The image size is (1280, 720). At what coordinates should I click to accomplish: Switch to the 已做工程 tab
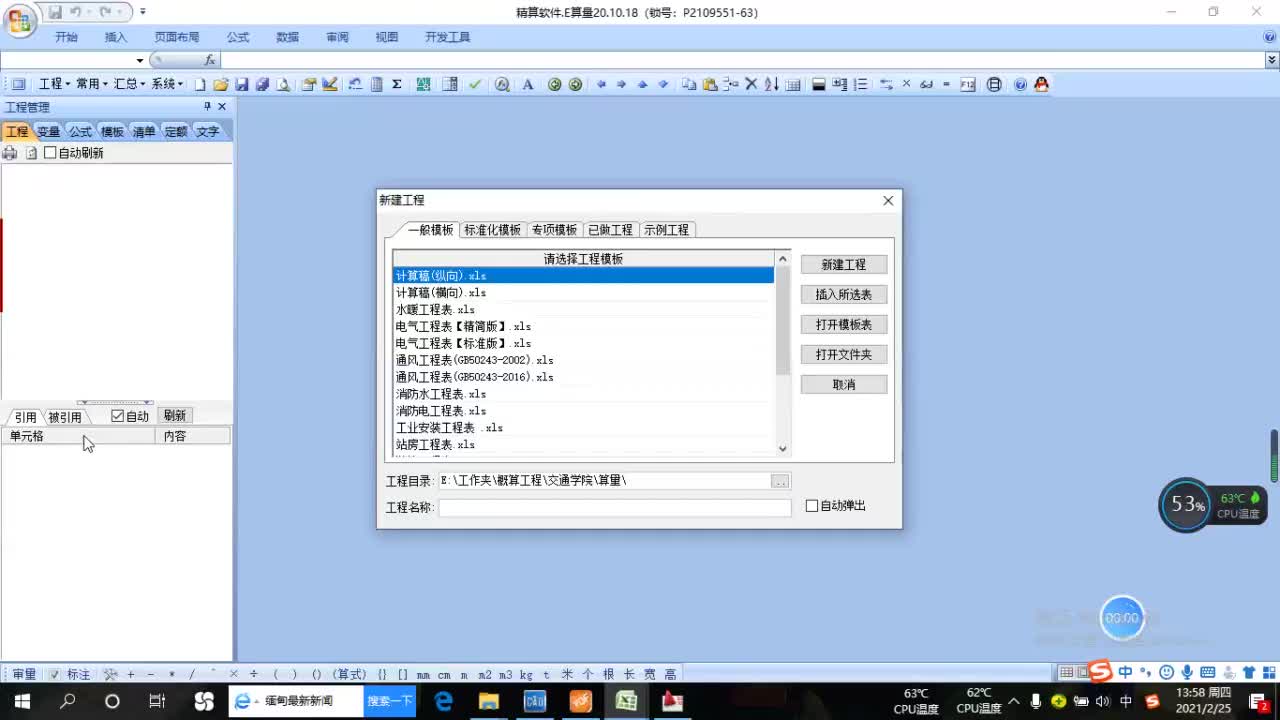[610, 230]
